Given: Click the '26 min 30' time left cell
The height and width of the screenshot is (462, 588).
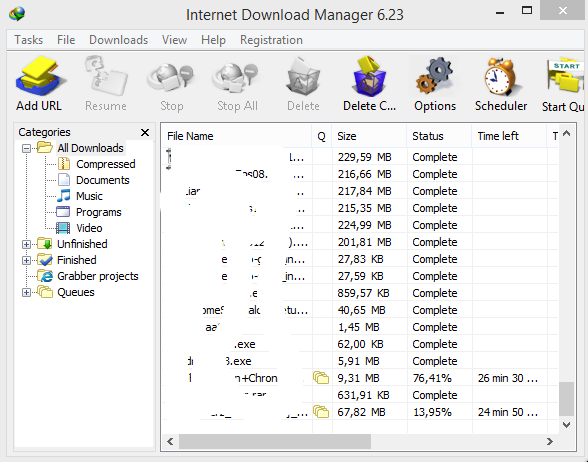Looking at the screenshot, I should coord(508,378).
